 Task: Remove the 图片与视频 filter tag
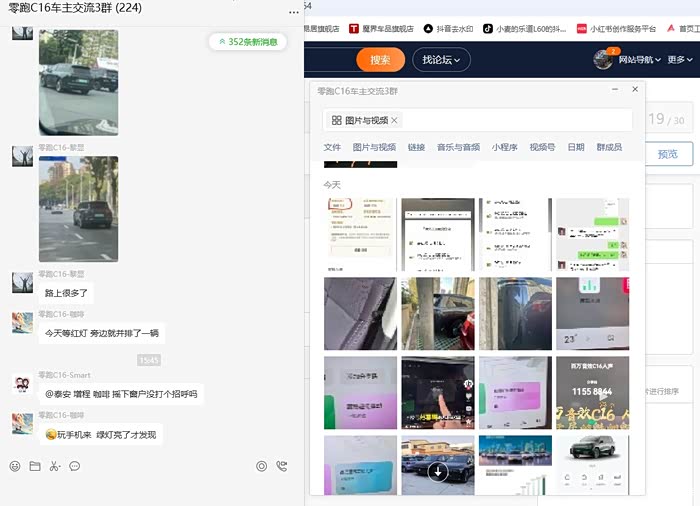(395, 120)
